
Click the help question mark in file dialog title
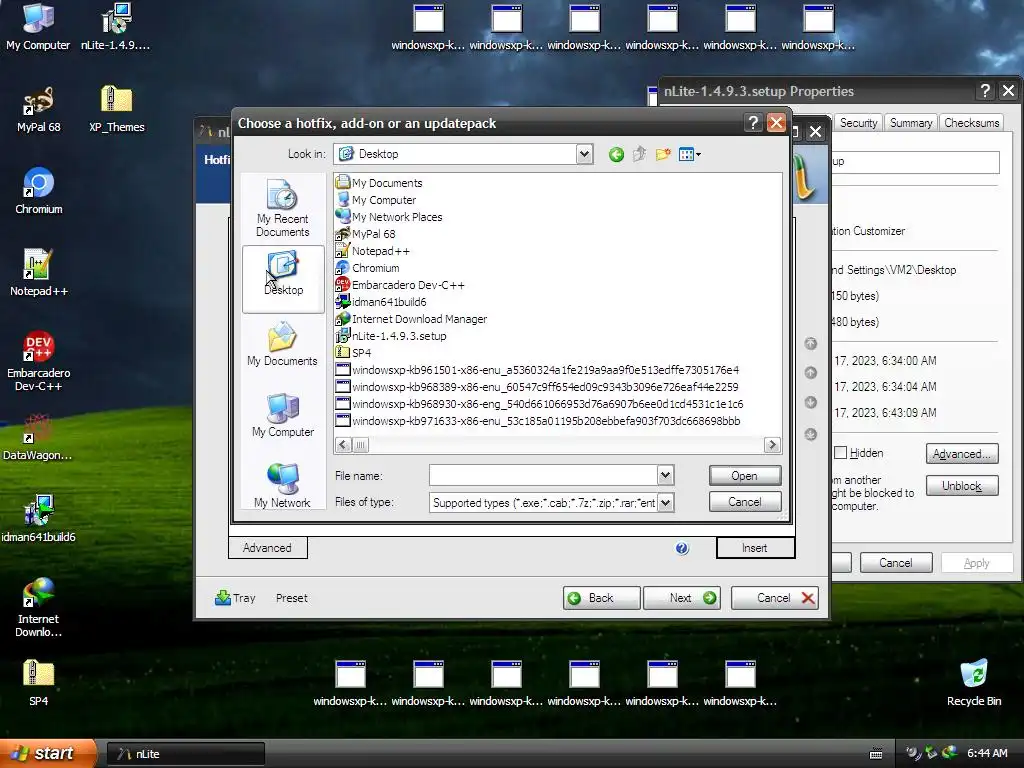tap(753, 123)
